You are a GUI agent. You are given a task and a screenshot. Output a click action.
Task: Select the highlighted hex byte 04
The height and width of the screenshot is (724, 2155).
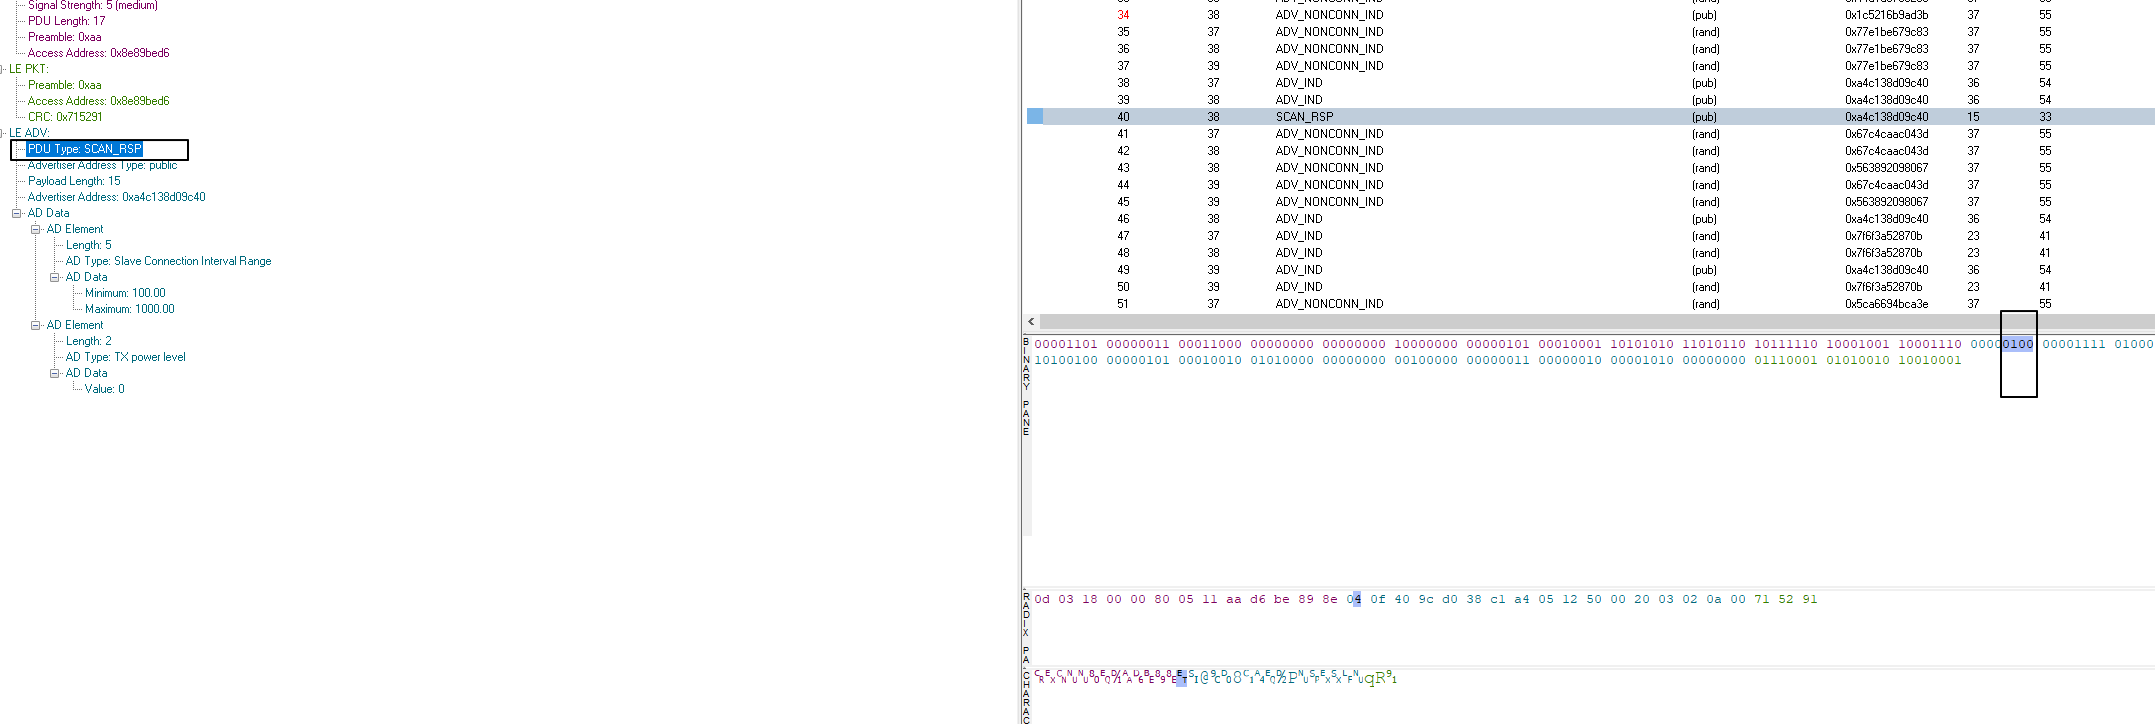(x=1354, y=599)
